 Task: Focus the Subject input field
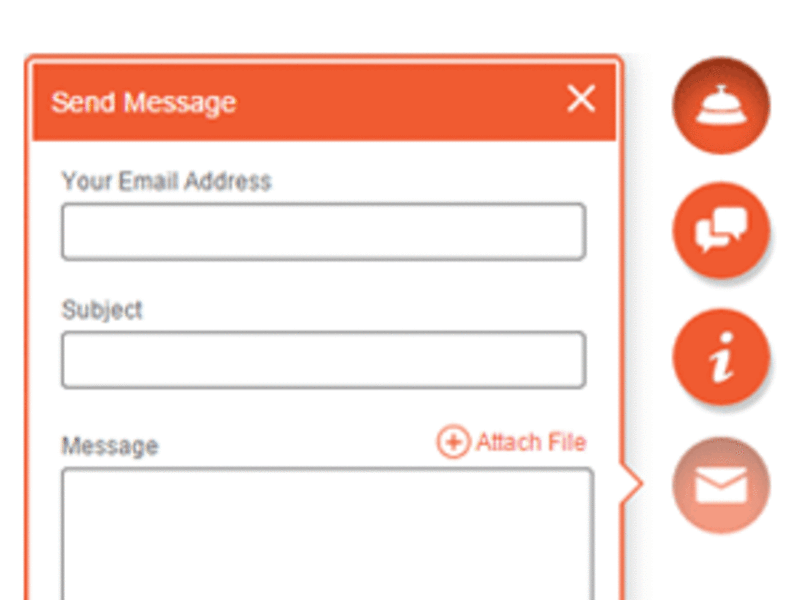click(323, 360)
